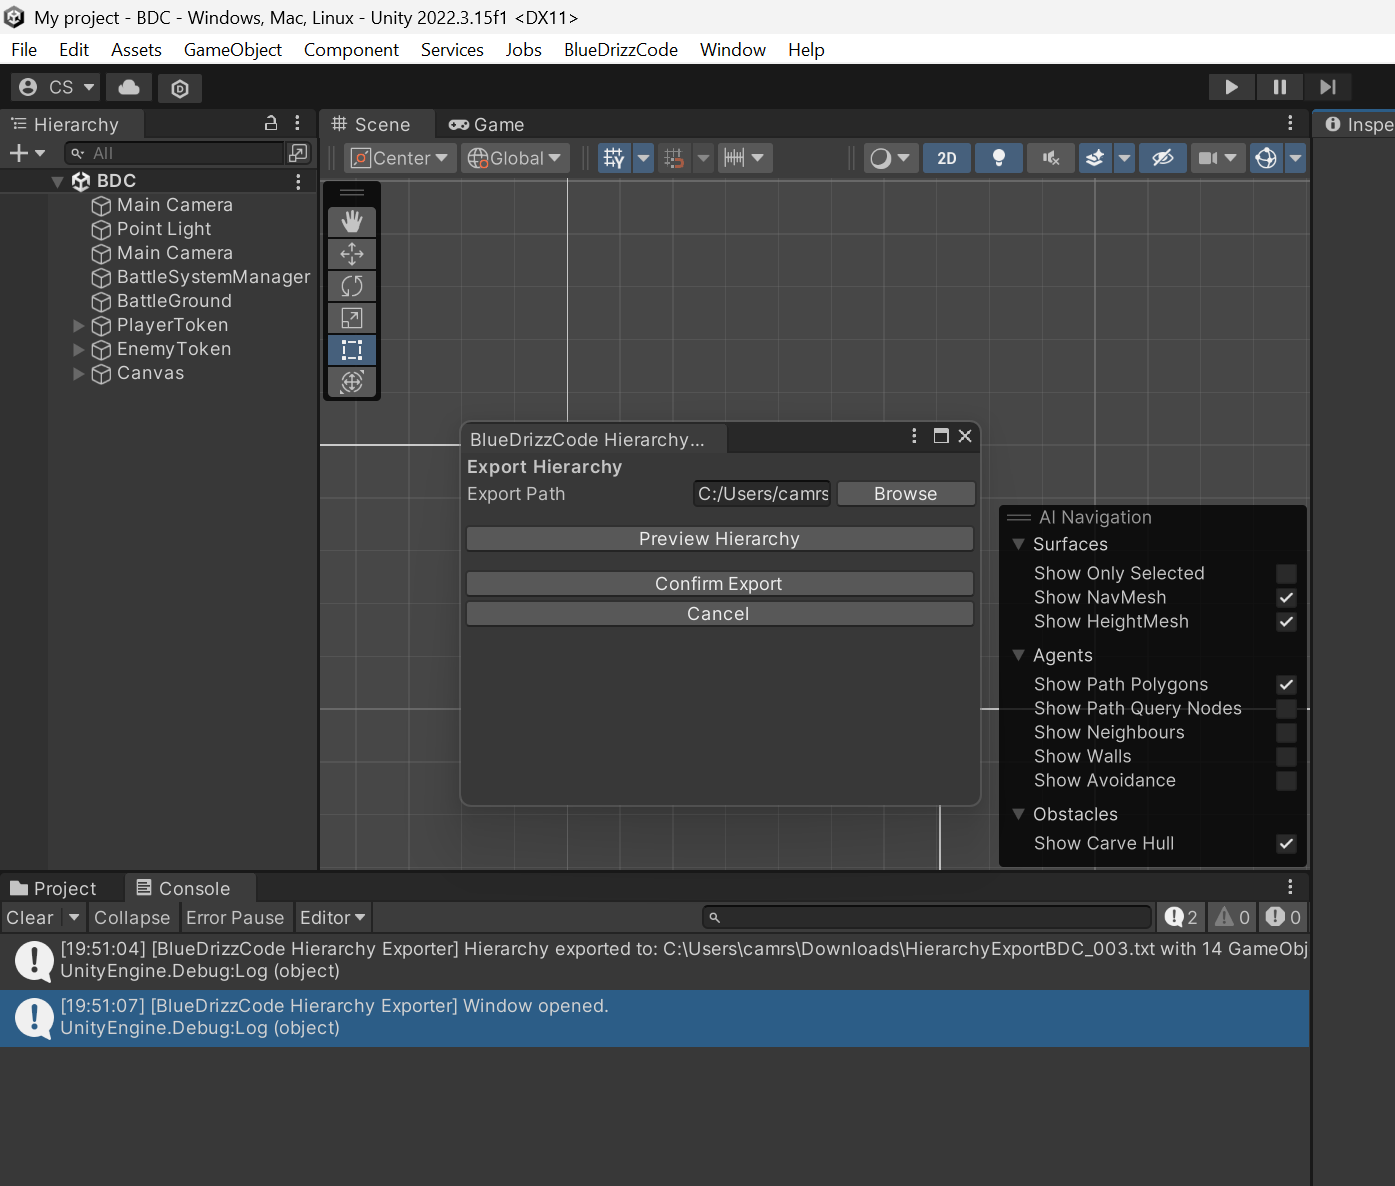Open Hierarchy panel options menu
1395x1186 pixels.
click(x=297, y=123)
